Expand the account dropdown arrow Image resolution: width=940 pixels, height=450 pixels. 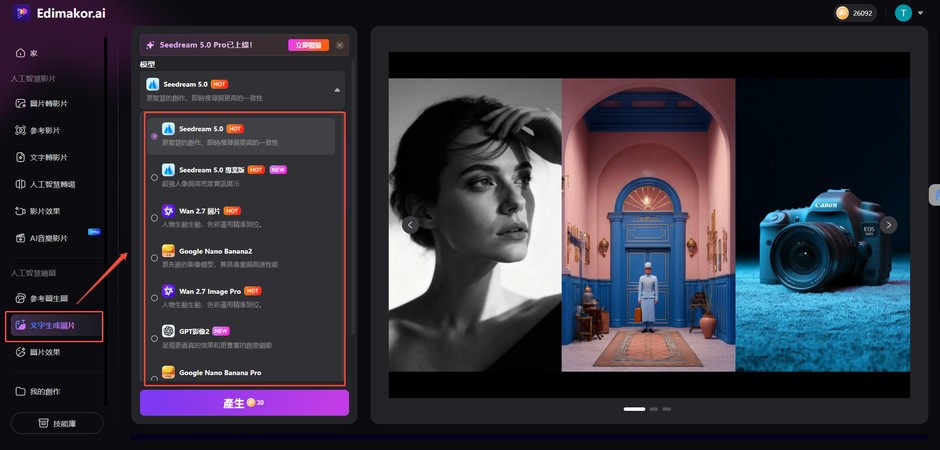(x=920, y=13)
